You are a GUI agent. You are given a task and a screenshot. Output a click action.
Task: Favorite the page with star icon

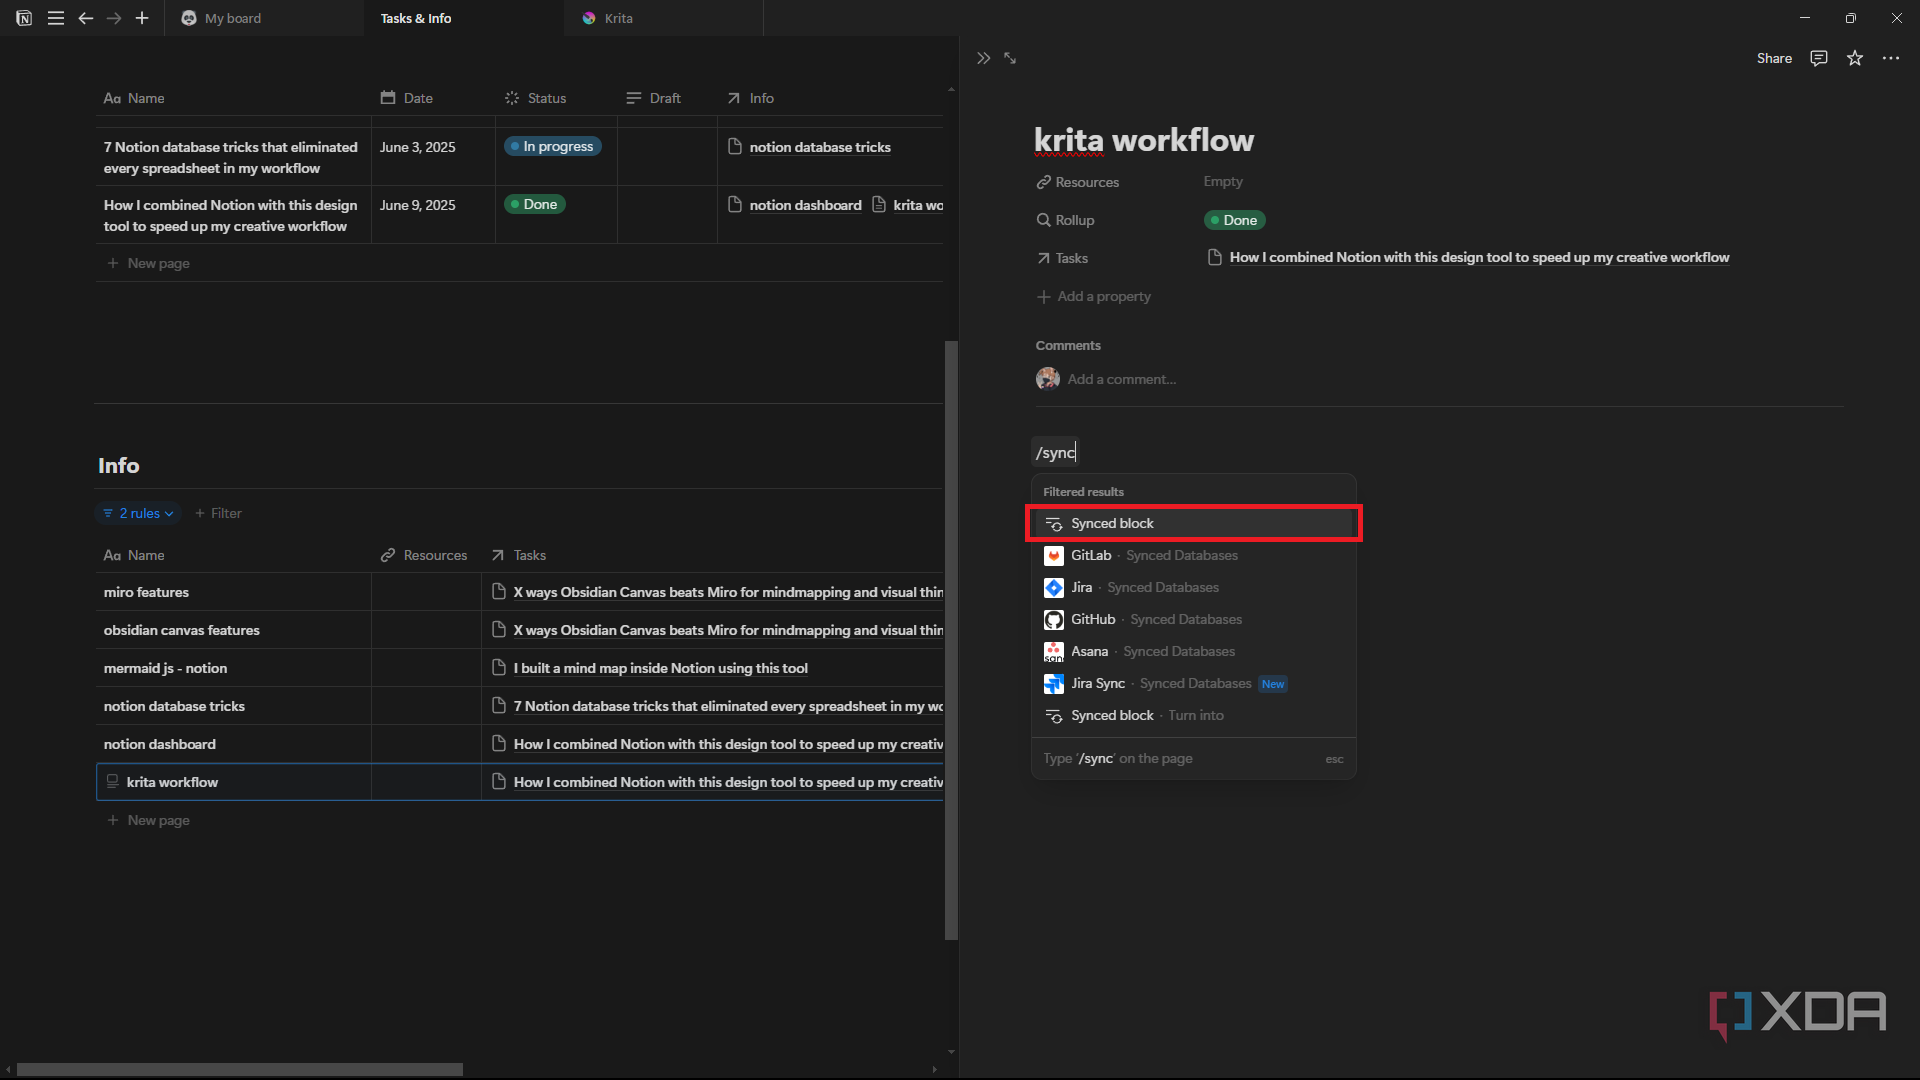tap(1855, 58)
